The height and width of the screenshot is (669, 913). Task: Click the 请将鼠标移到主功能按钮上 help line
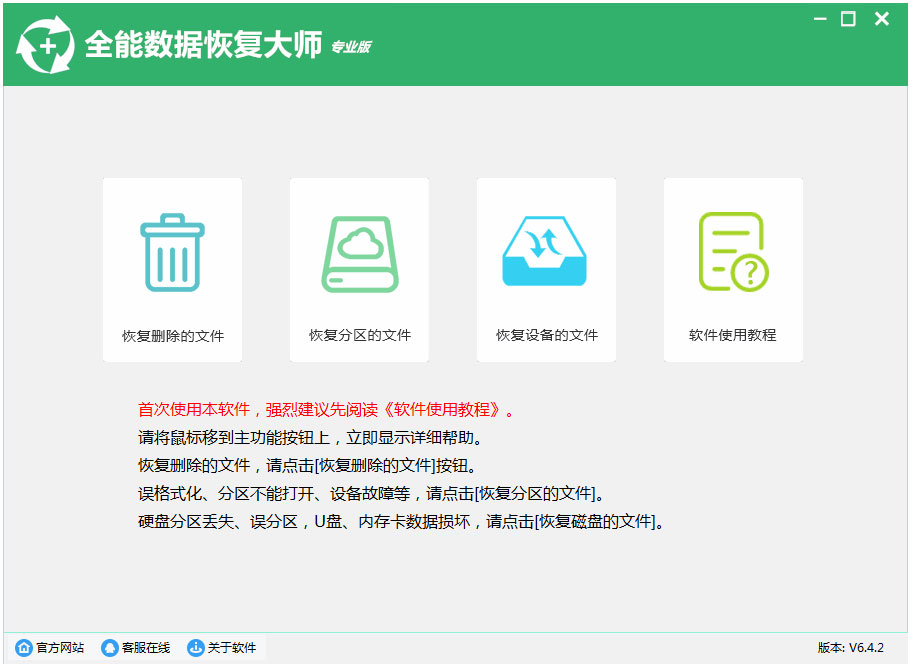tap(310, 438)
